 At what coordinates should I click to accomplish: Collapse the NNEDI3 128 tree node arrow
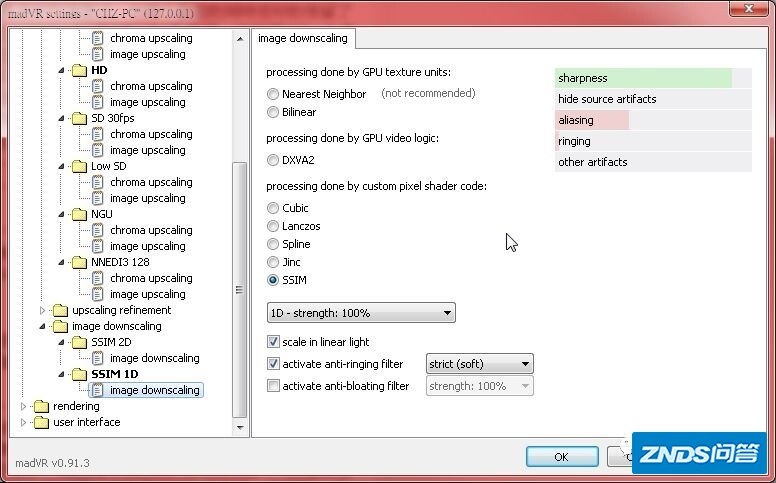point(61,262)
